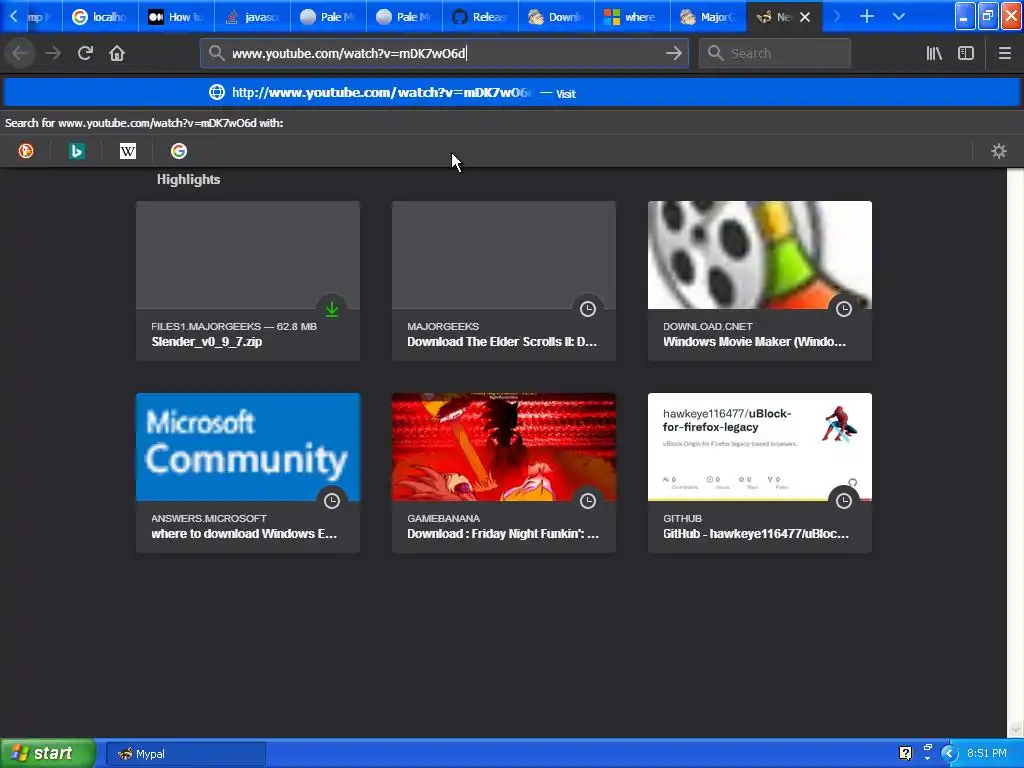Viewport: 1024px width, 768px height.
Task: Open search settings gear icon
Action: coord(999,151)
